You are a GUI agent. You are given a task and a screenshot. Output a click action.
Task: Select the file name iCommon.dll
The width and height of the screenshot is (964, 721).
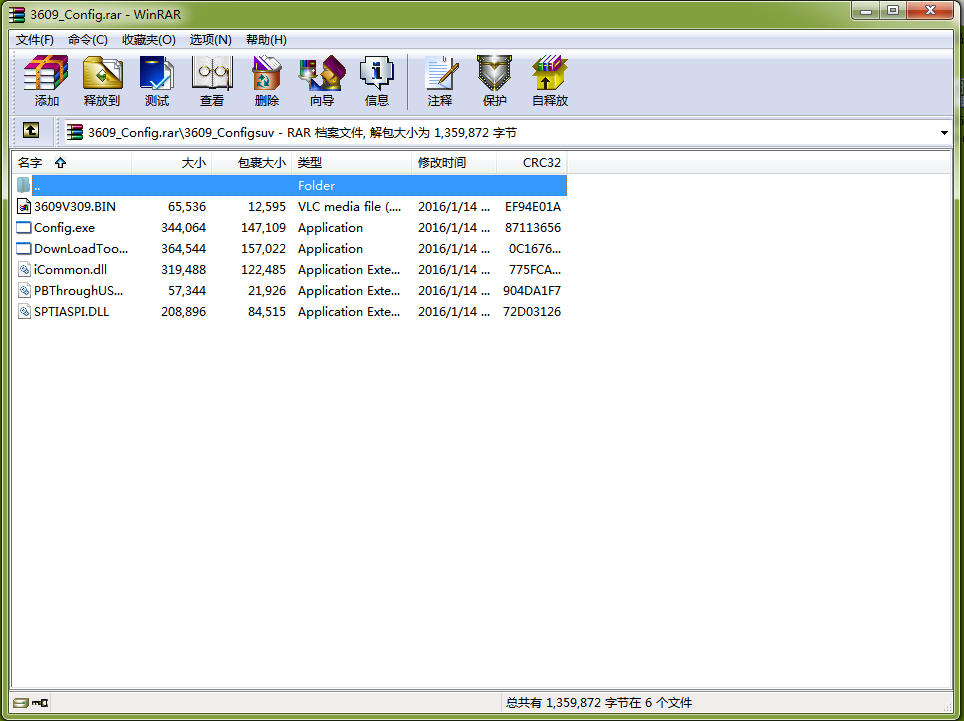71,270
